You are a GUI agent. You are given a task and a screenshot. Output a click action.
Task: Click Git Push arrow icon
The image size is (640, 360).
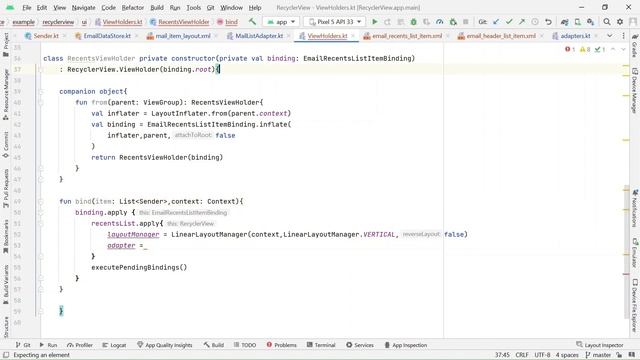click(x=522, y=22)
